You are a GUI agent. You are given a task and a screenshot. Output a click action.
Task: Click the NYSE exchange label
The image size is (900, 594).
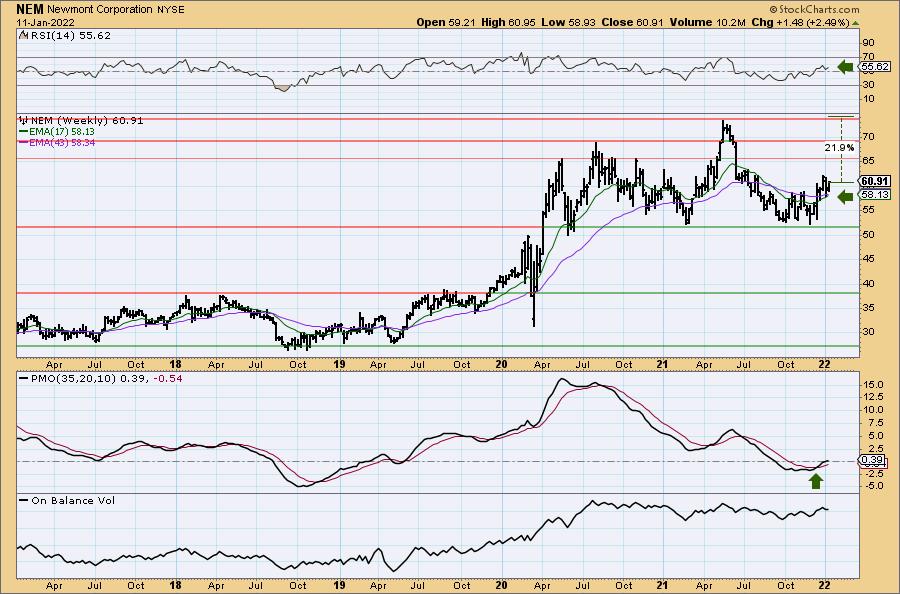[x=170, y=10]
